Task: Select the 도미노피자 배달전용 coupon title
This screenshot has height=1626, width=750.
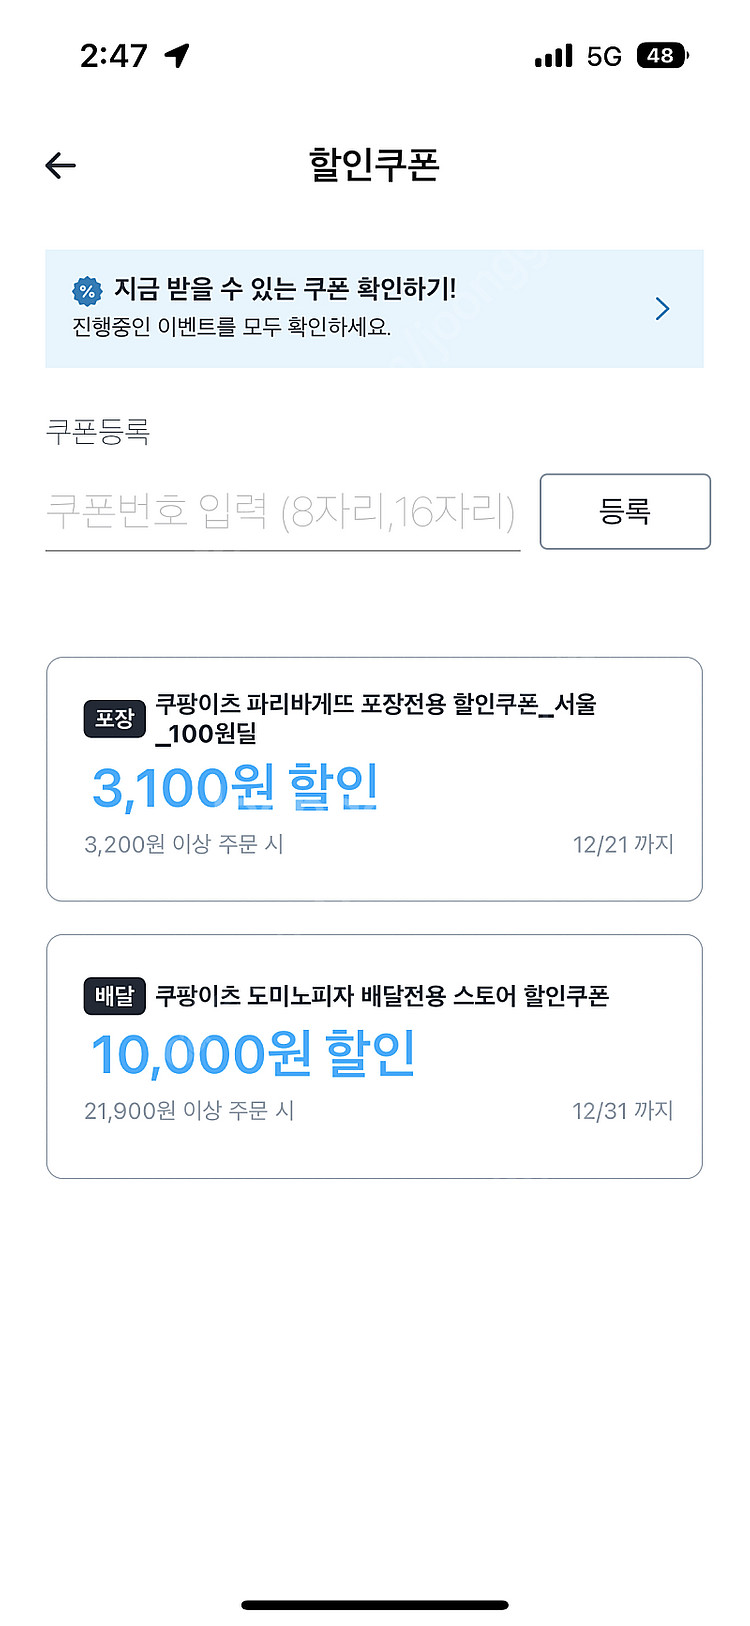Action: pos(382,996)
